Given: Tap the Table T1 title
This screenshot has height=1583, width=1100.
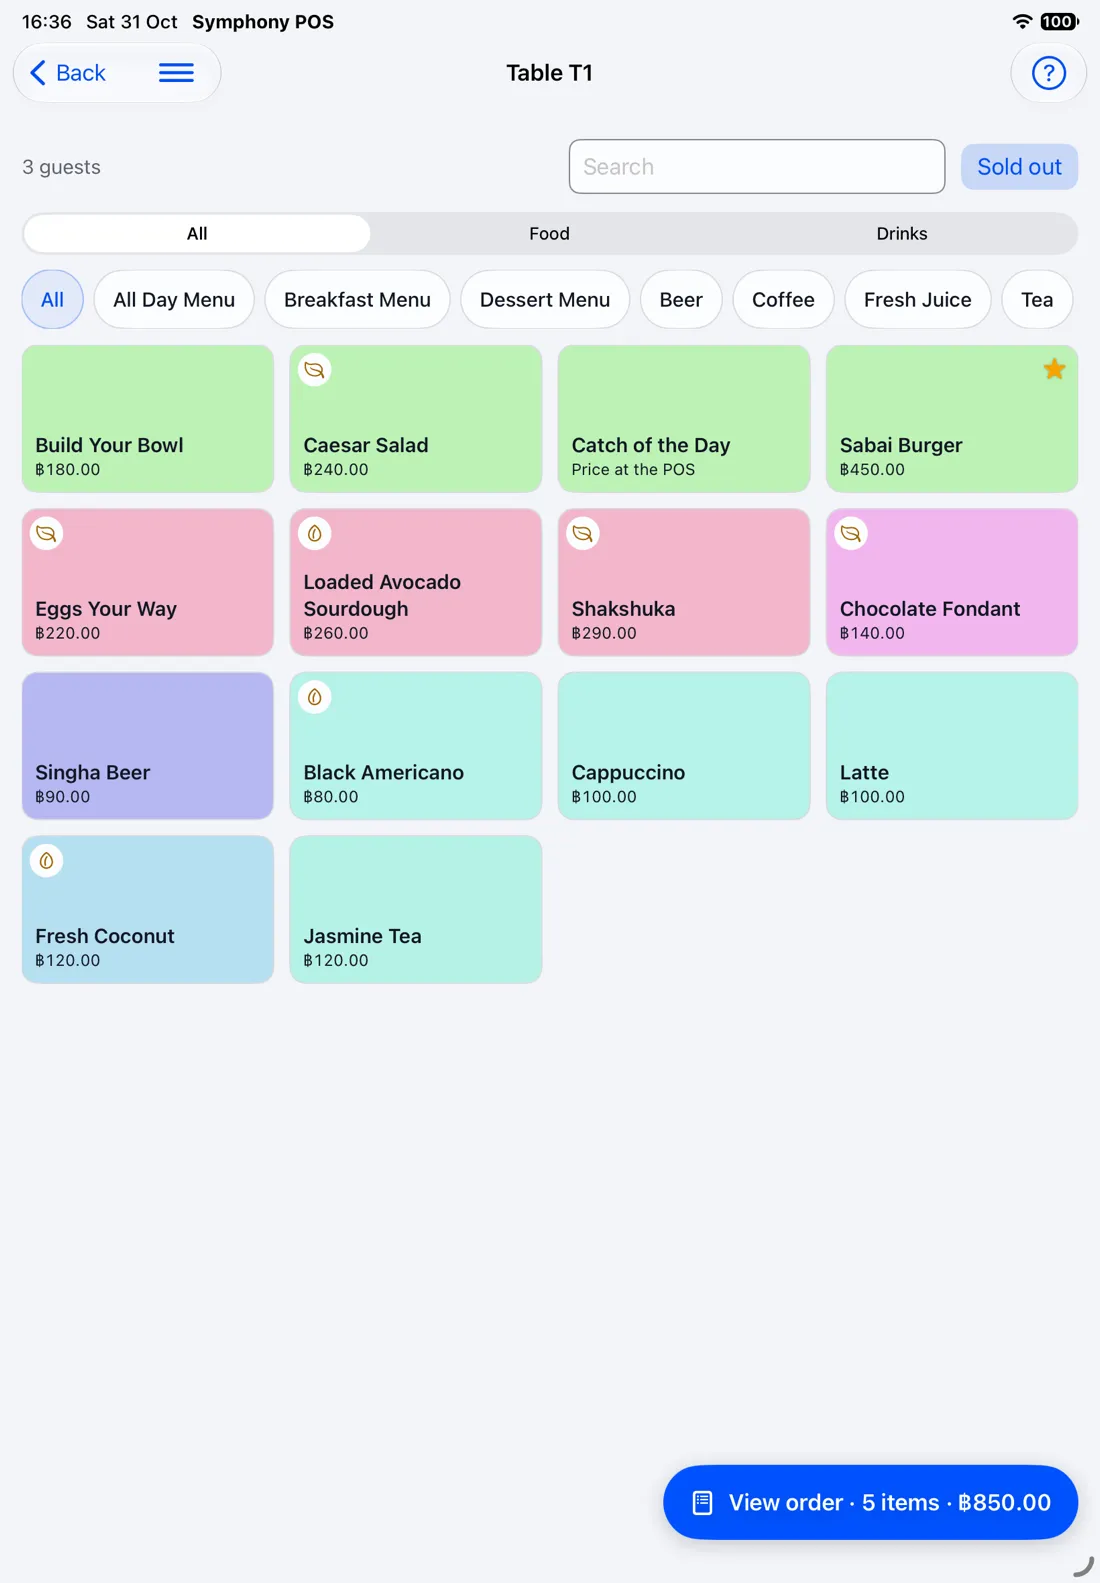Looking at the screenshot, I should [x=549, y=73].
